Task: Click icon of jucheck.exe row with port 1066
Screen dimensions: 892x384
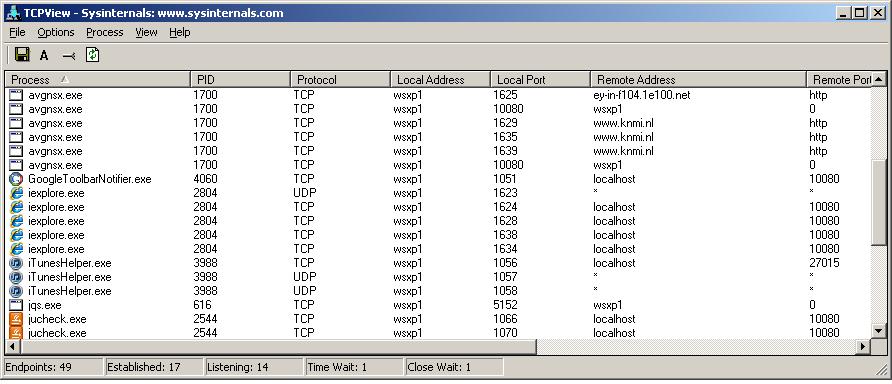Action: [x=16, y=319]
